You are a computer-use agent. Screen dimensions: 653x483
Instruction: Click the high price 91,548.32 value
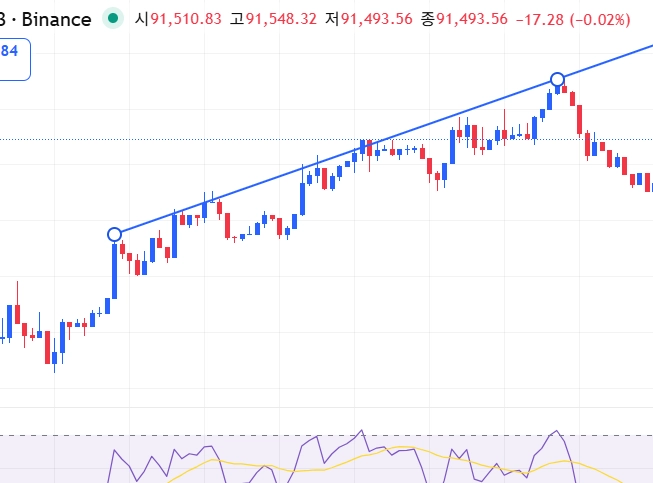[x=281, y=19]
